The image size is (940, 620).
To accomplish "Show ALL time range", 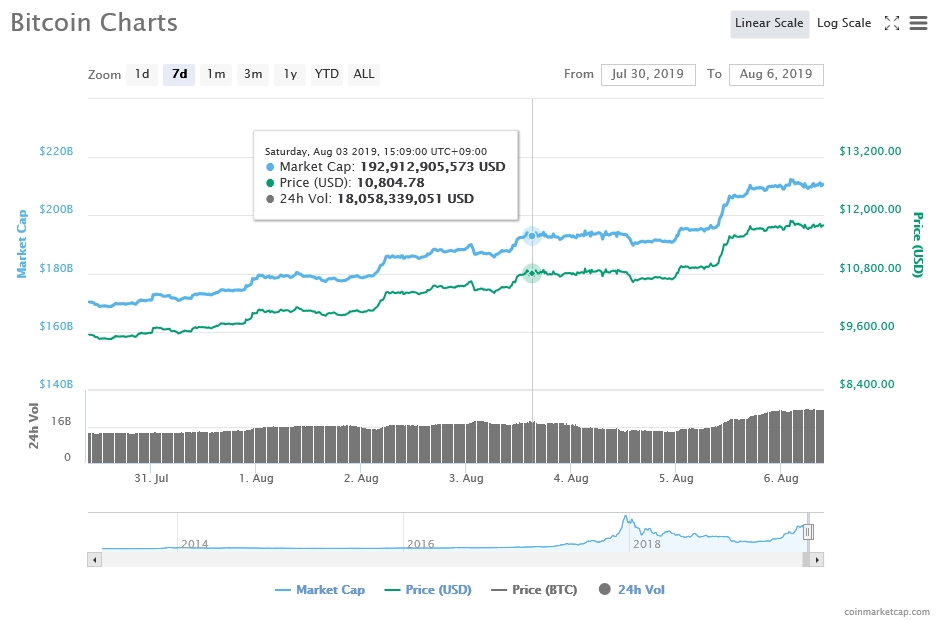I will click(x=364, y=74).
